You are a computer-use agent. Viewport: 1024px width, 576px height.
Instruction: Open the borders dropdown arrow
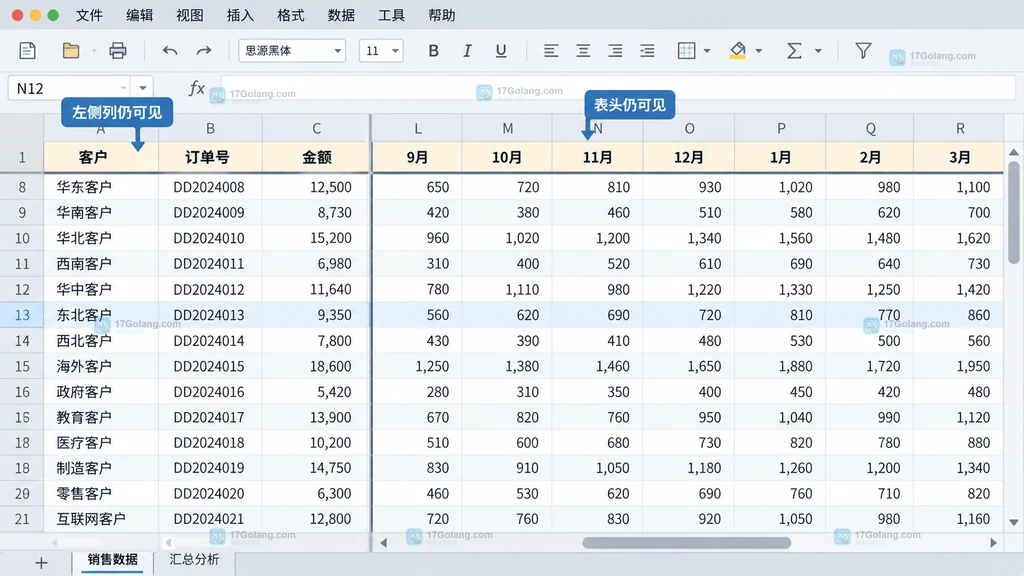[x=707, y=50]
